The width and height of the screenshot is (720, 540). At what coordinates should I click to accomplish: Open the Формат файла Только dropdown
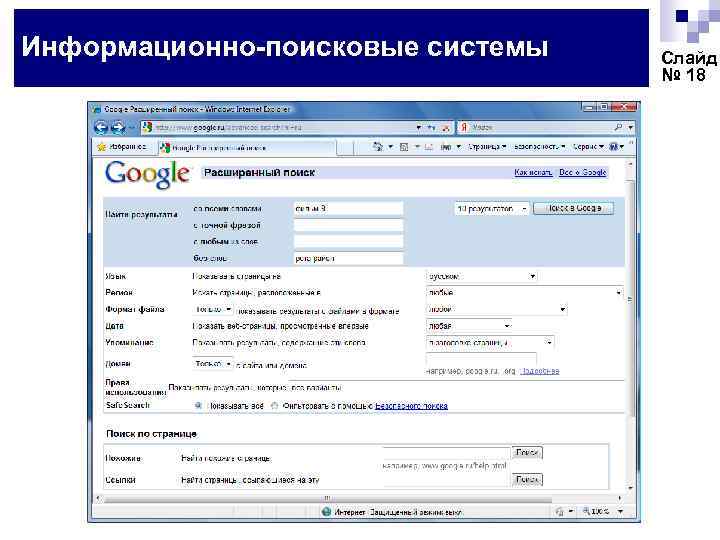point(213,309)
